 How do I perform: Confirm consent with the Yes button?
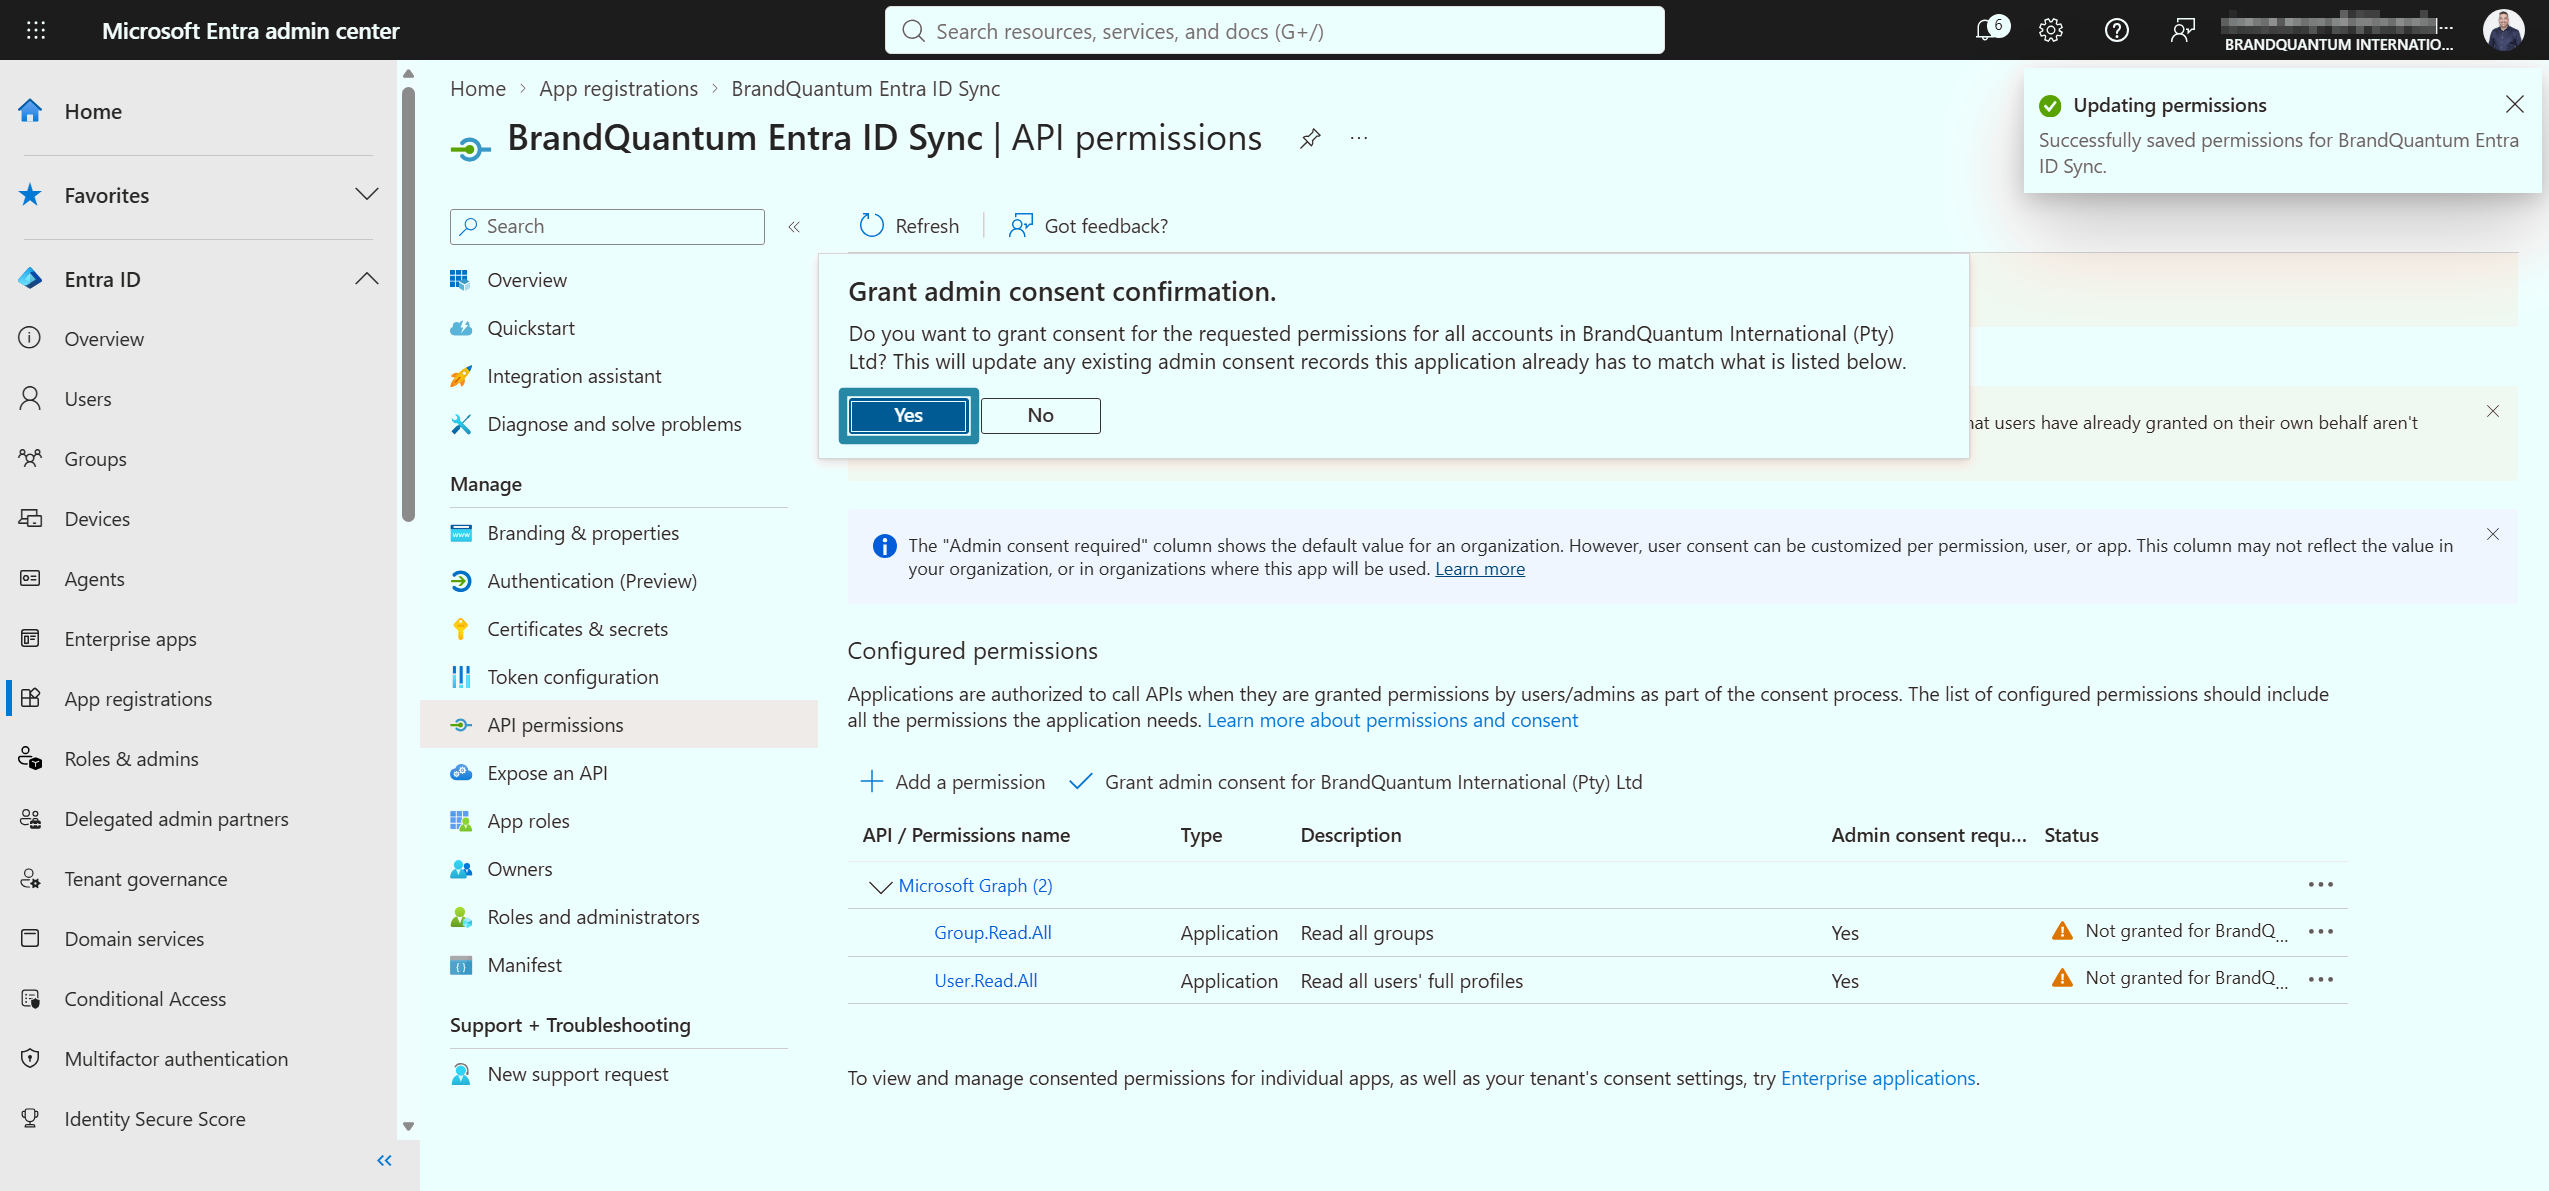click(x=908, y=415)
